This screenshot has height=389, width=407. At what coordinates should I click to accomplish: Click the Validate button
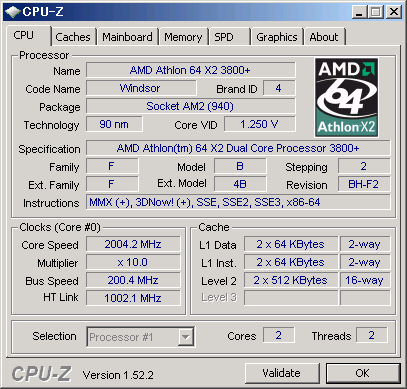tap(282, 373)
